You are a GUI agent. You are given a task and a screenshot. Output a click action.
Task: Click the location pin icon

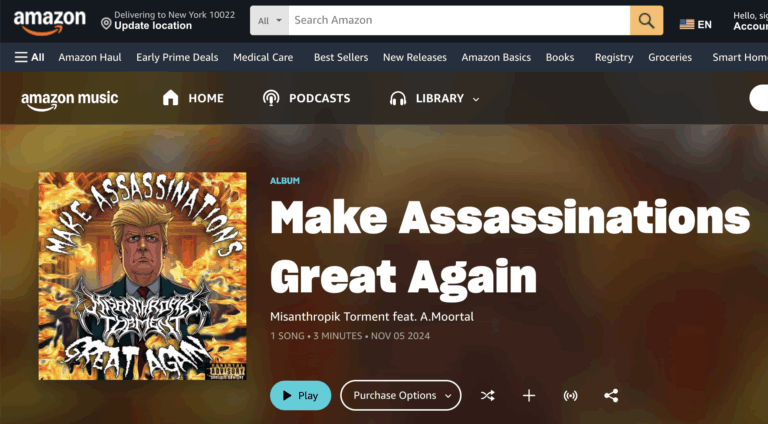(106, 23)
